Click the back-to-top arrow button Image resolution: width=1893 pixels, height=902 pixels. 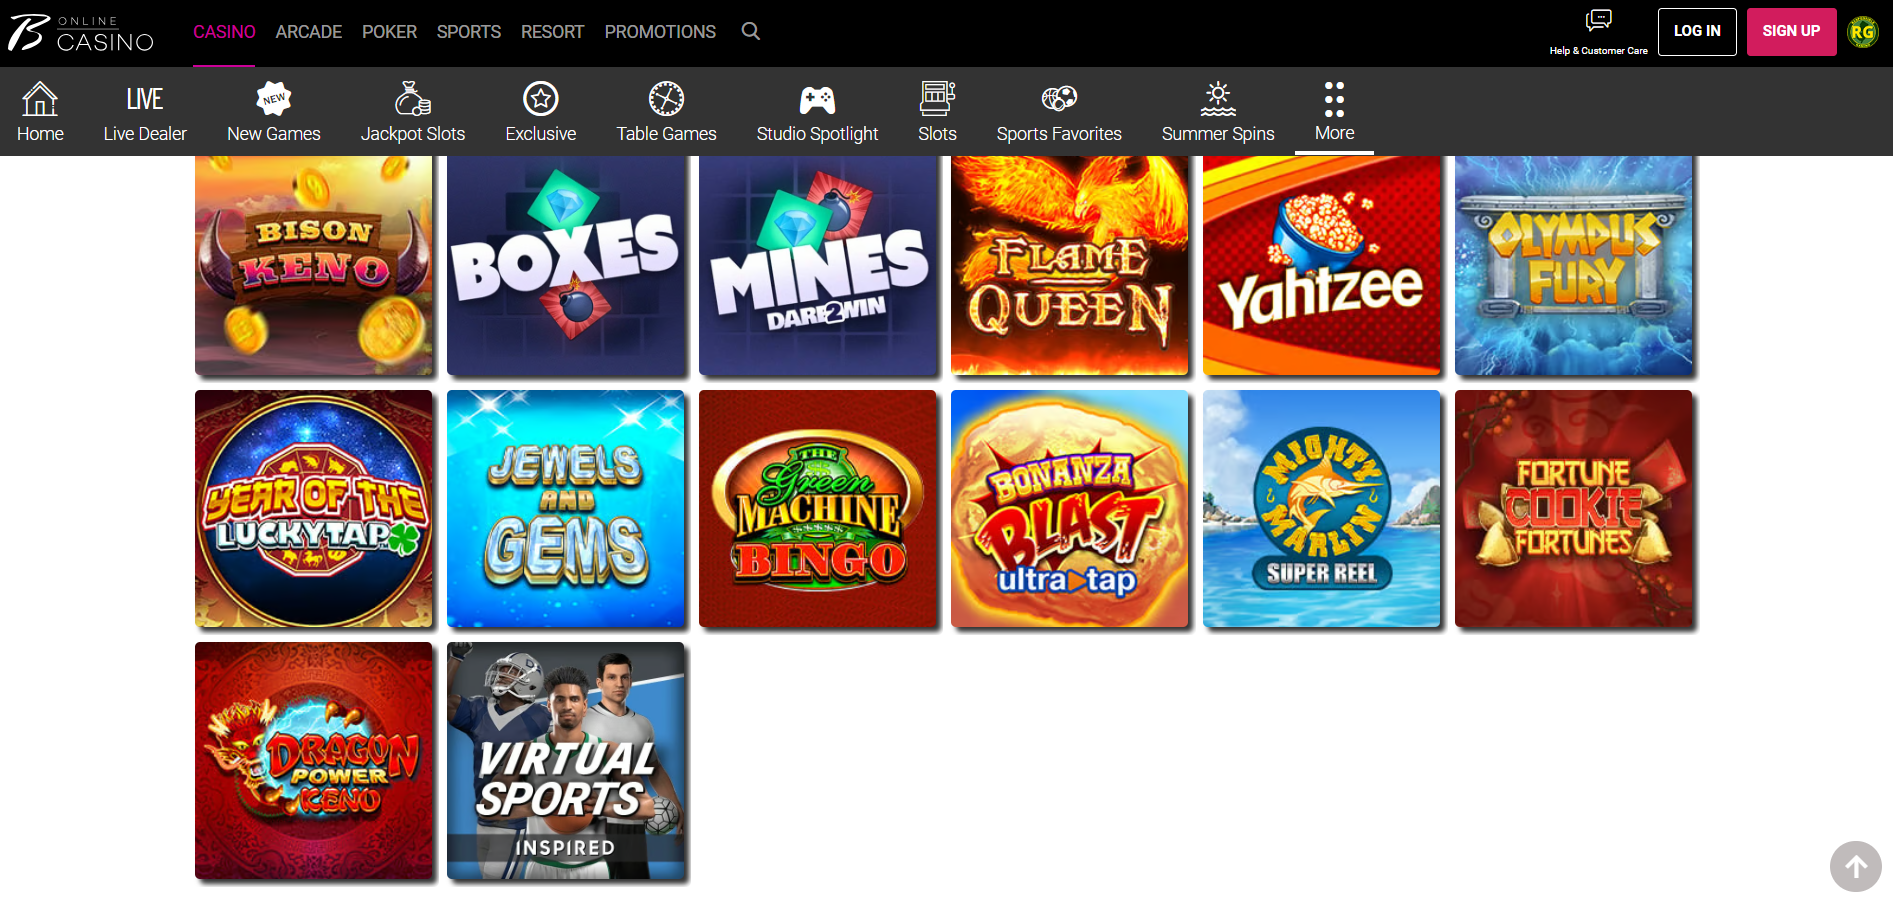point(1856,866)
